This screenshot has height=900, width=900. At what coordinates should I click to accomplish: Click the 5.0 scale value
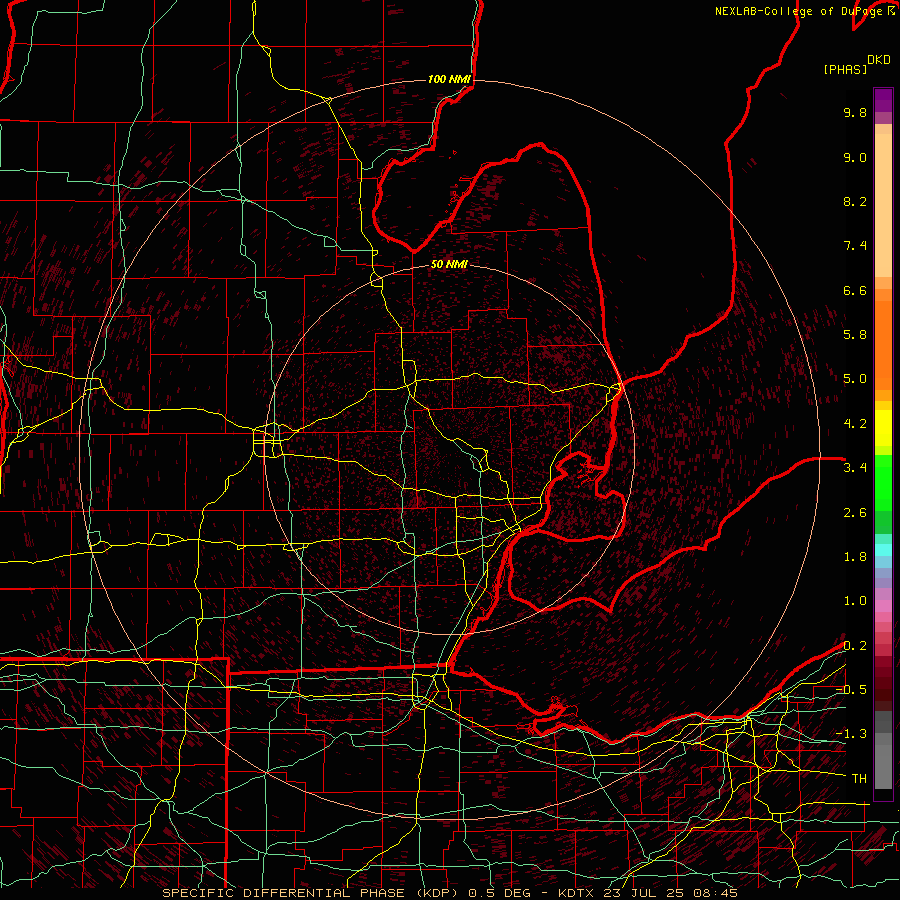click(855, 379)
